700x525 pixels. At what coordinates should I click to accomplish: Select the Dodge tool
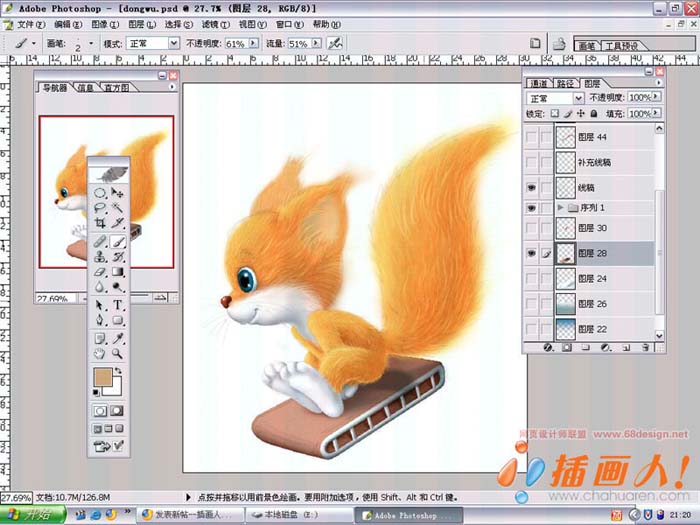117,286
